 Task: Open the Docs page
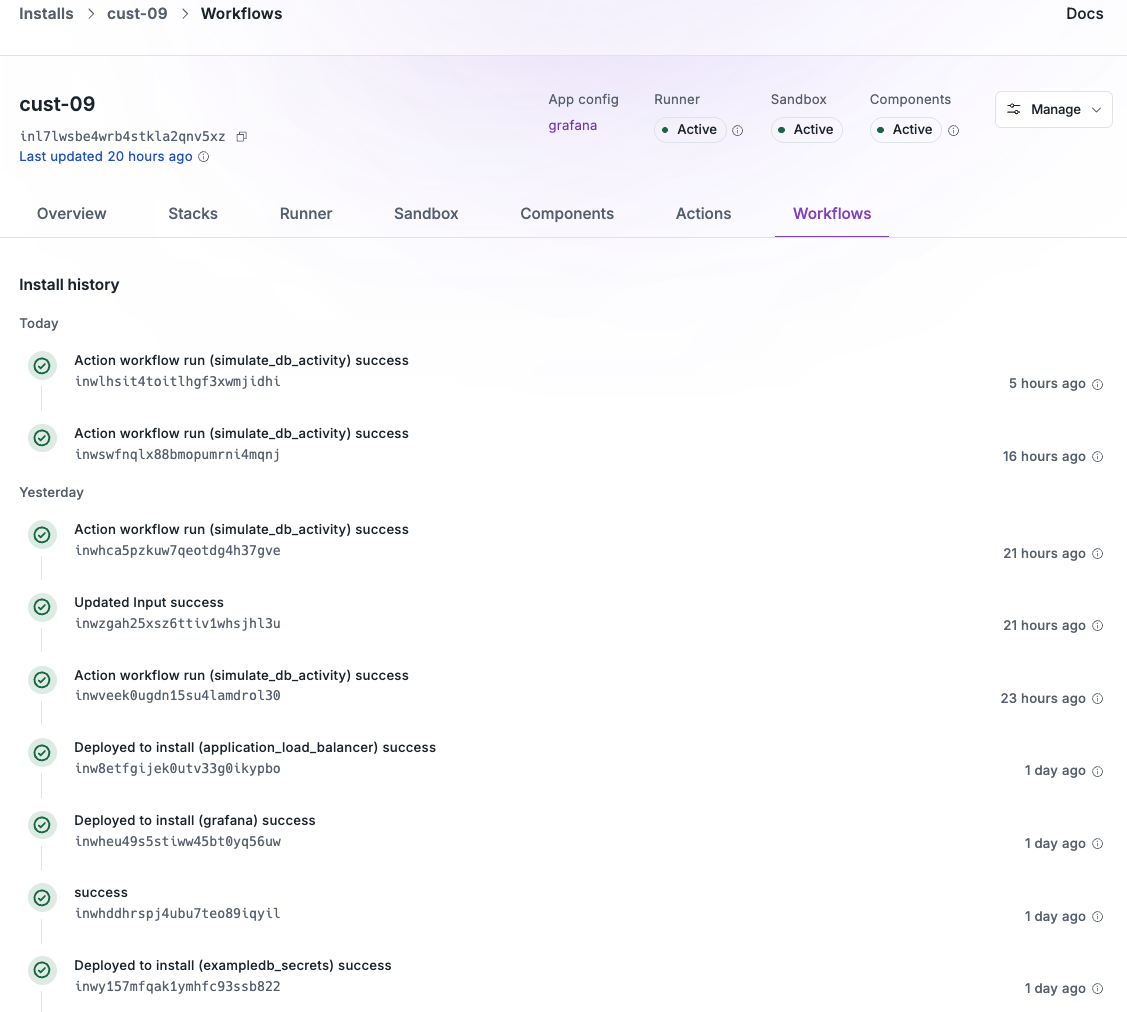point(1084,13)
